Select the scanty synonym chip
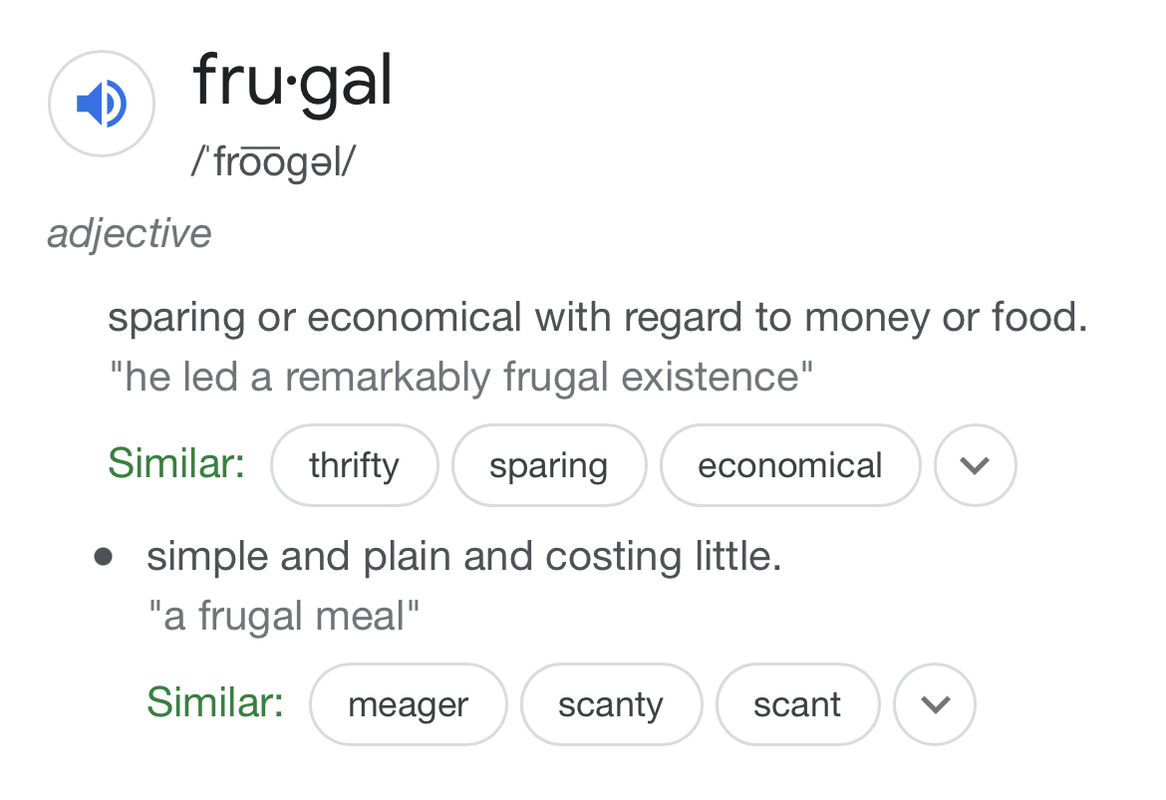Viewport: 1166px width, 800px height. 611,704
